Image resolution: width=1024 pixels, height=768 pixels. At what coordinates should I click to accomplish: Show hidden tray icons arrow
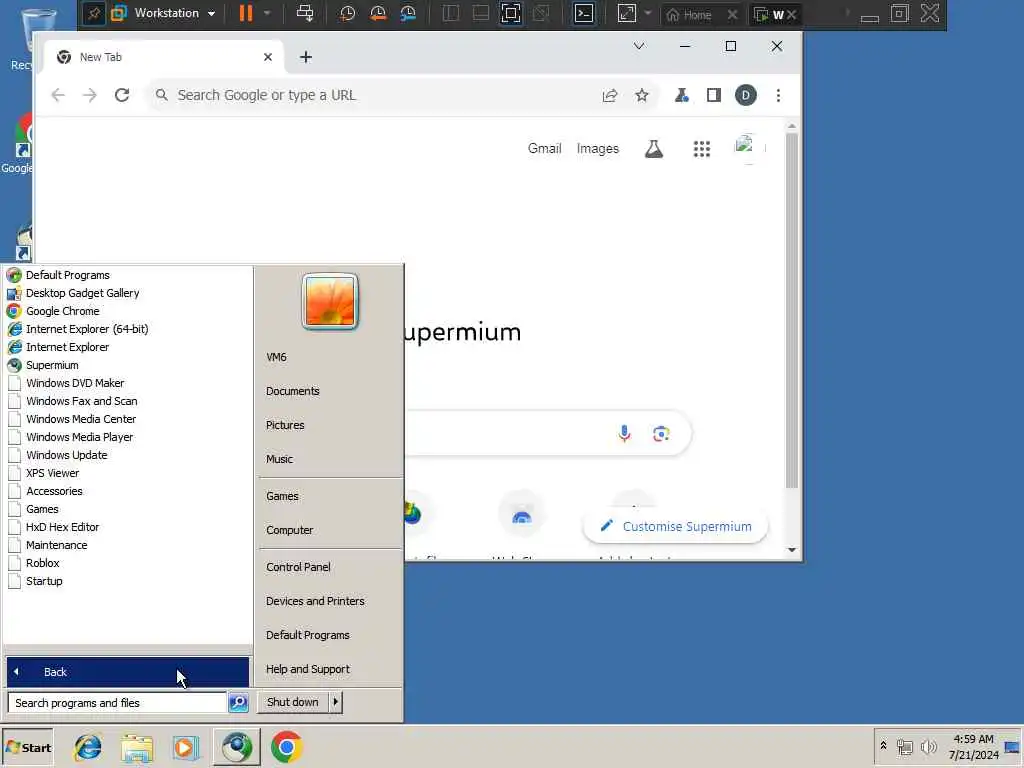883,745
